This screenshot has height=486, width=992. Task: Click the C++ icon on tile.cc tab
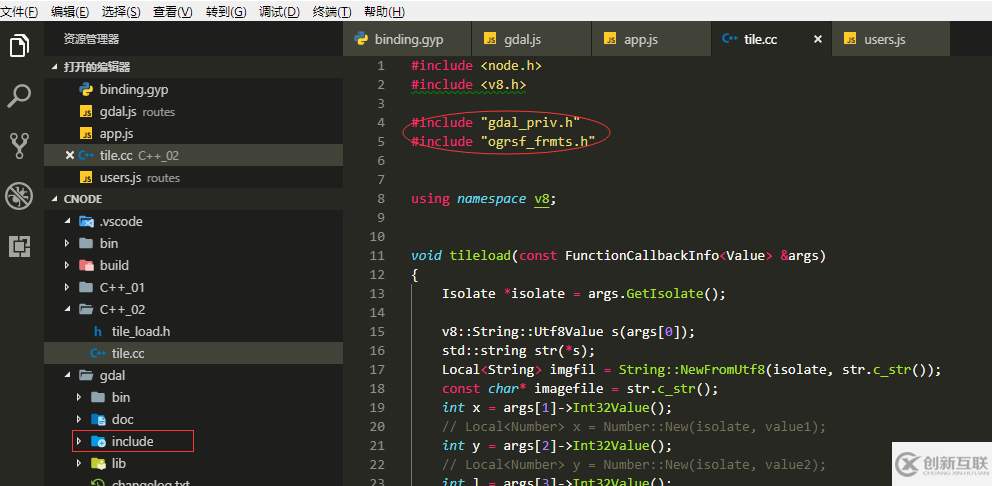[730, 39]
